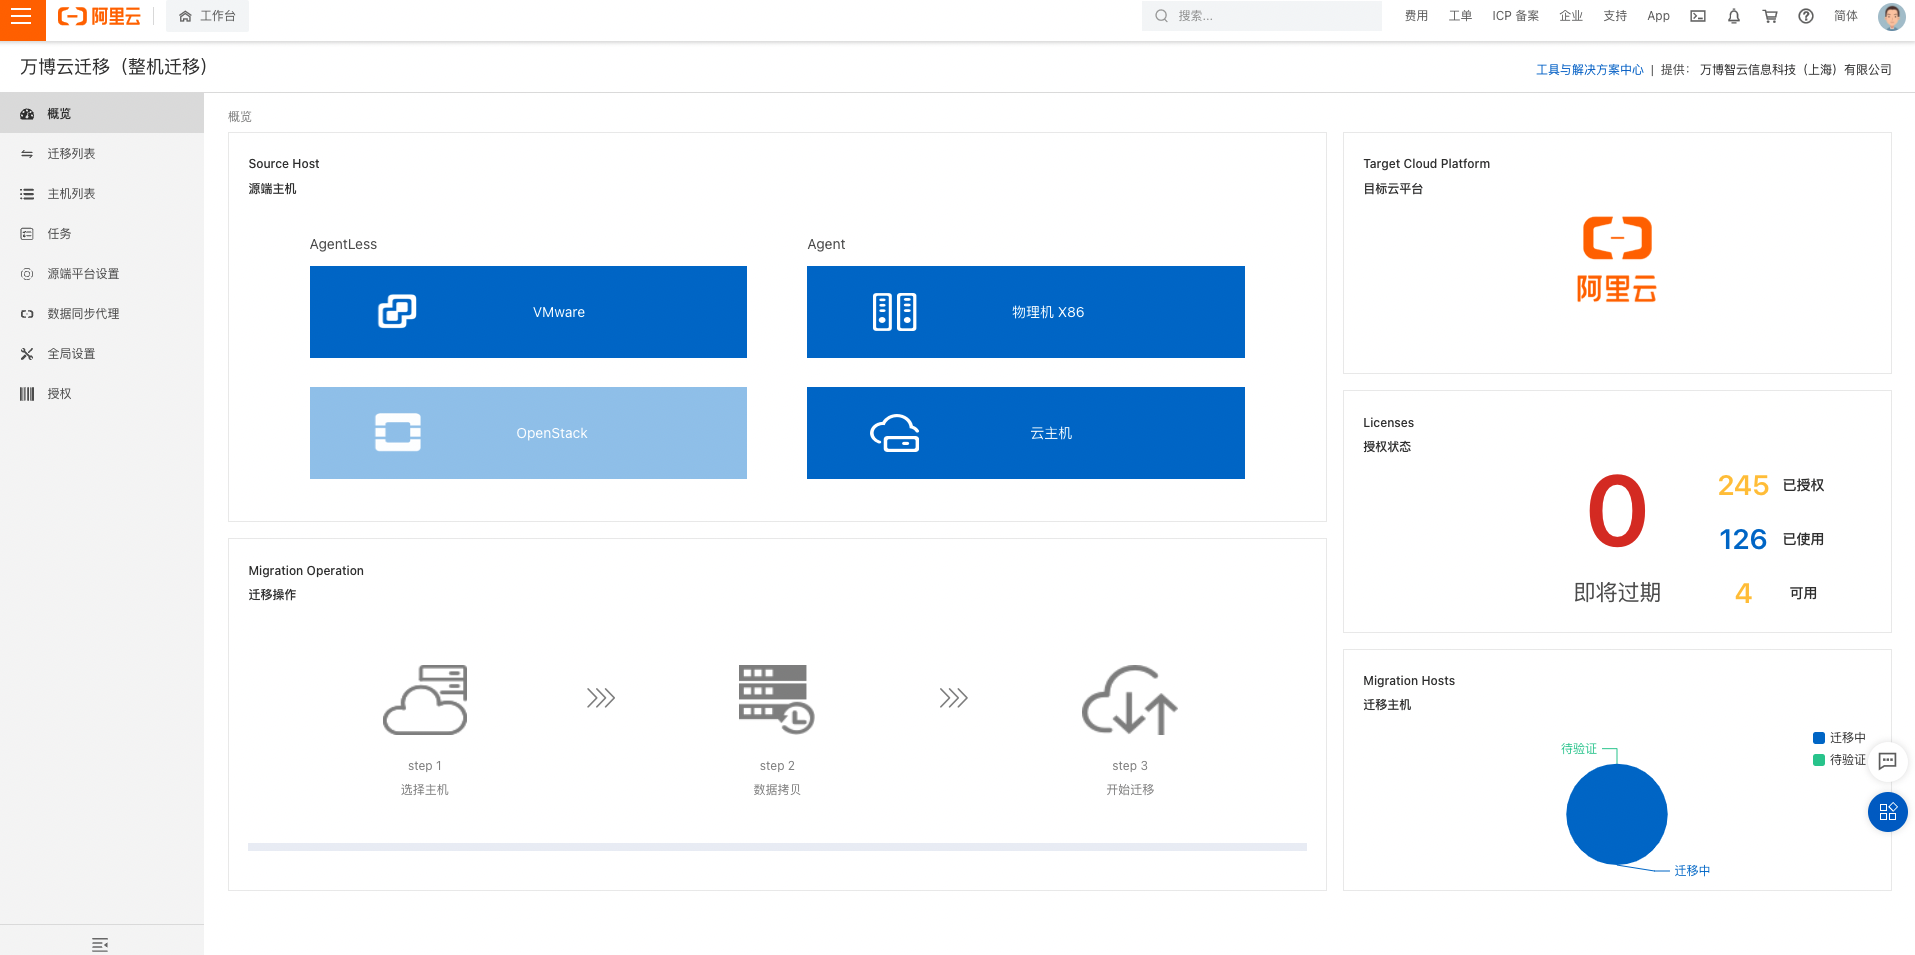This screenshot has height=955, width=1915.
Task: Click the VMware logo icon
Action: (x=397, y=311)
